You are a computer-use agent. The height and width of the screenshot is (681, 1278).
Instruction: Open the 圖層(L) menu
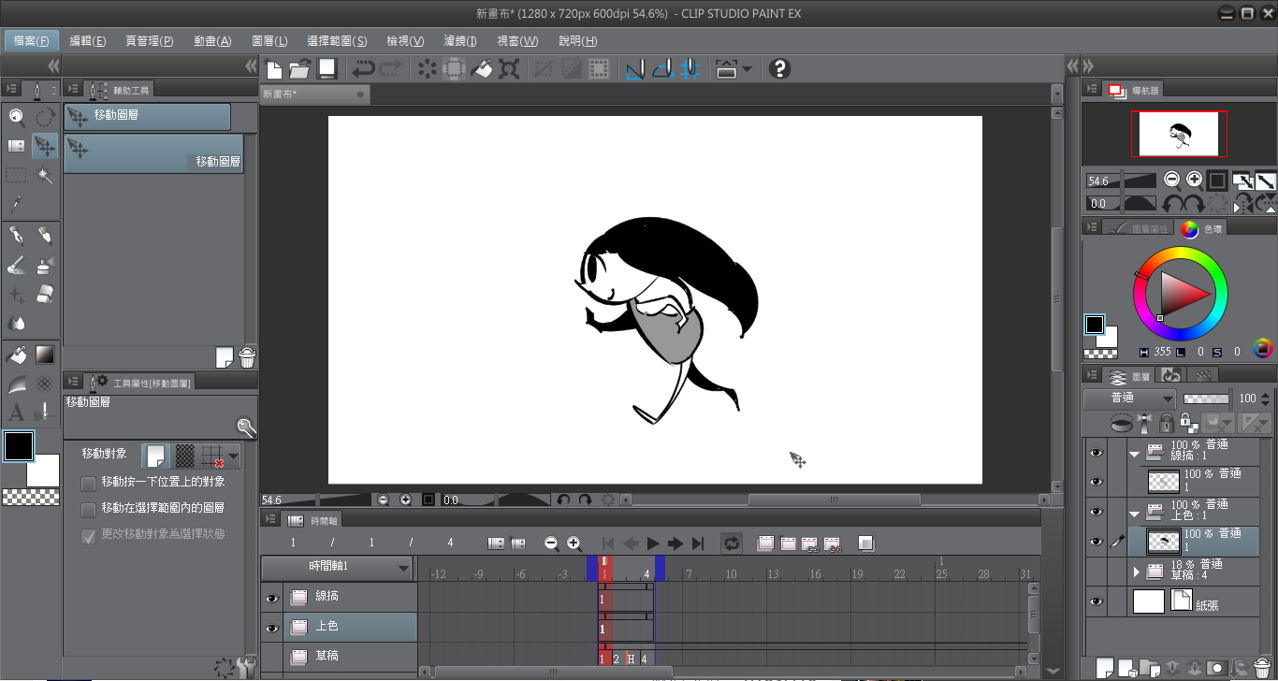(x=269, y=41)
